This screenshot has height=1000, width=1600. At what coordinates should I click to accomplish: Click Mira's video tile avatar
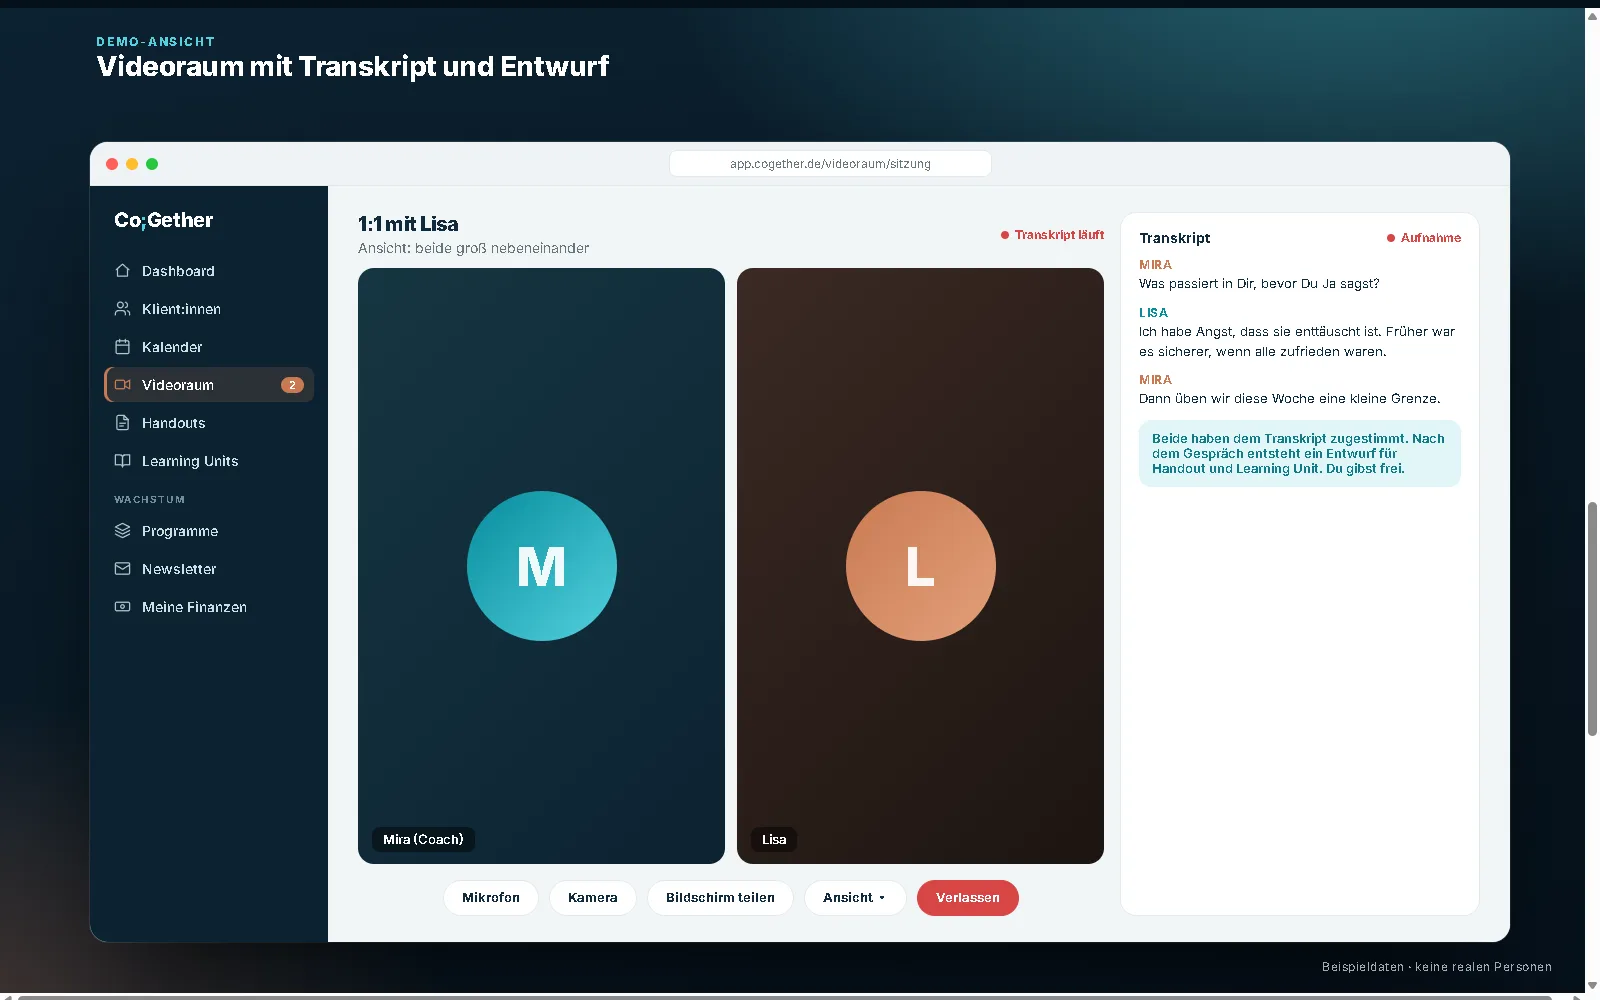[x=542, y=566]
